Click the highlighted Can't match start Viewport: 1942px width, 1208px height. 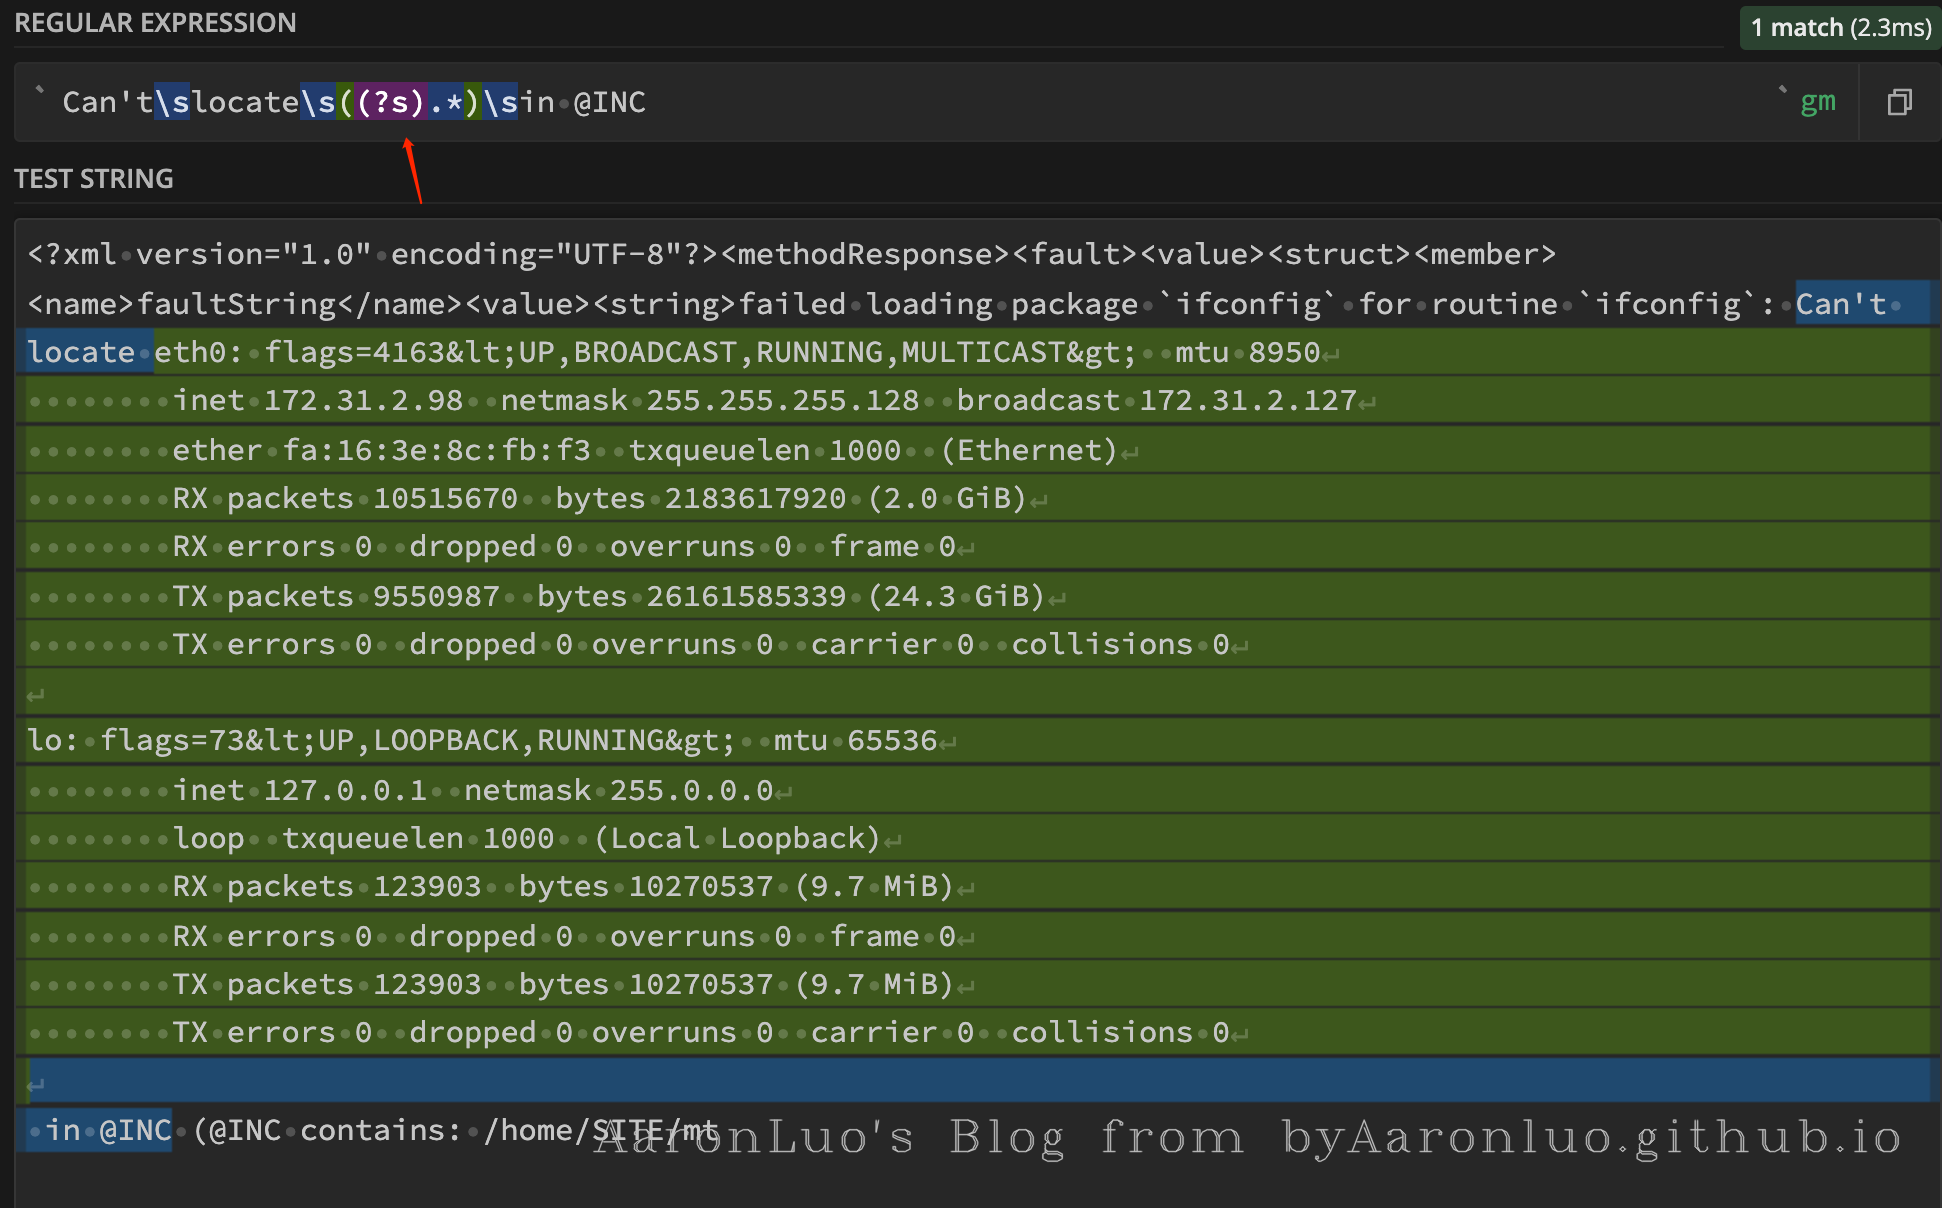[1840, 304]
